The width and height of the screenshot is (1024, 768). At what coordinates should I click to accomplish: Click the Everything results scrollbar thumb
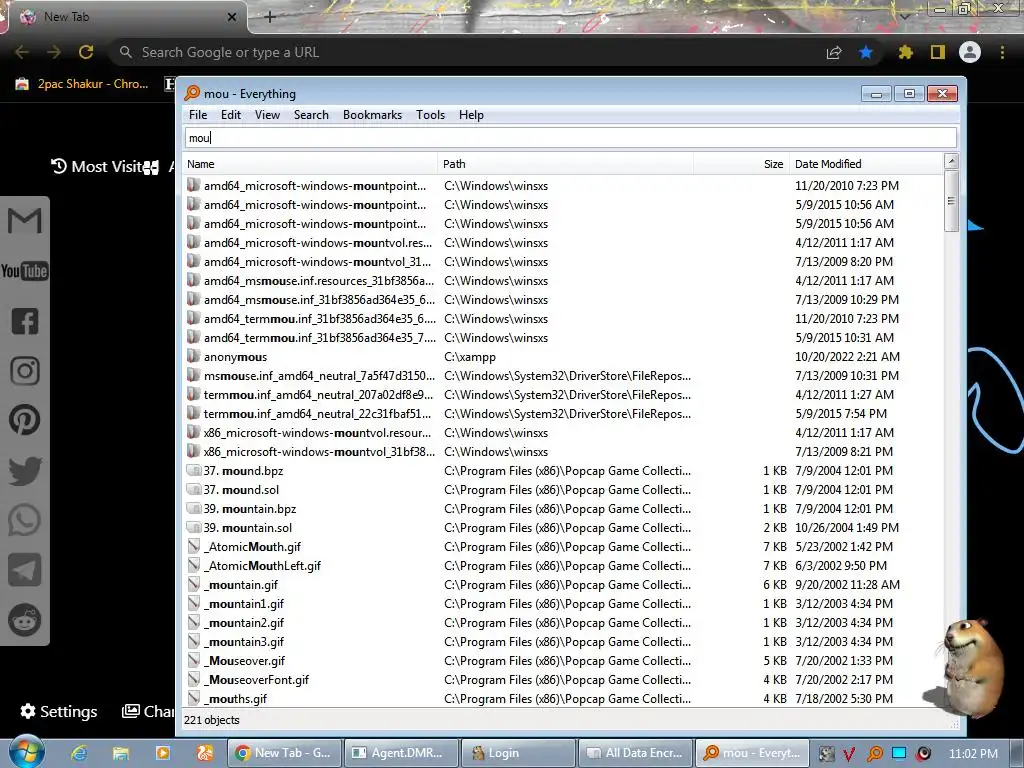click(x=952, y=201)
